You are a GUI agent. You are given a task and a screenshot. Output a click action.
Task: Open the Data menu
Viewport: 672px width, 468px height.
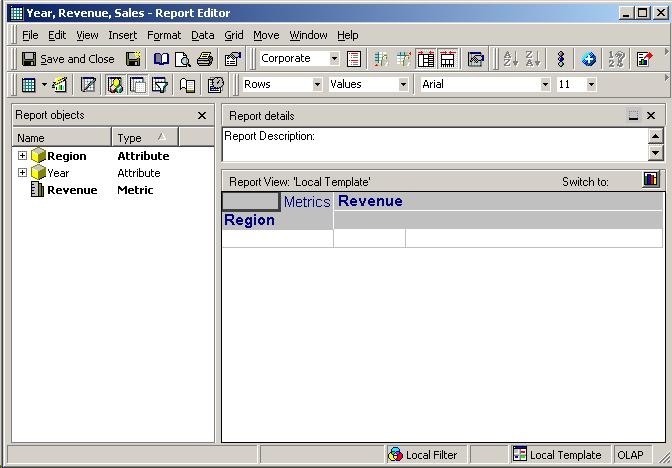pos(203,35)
